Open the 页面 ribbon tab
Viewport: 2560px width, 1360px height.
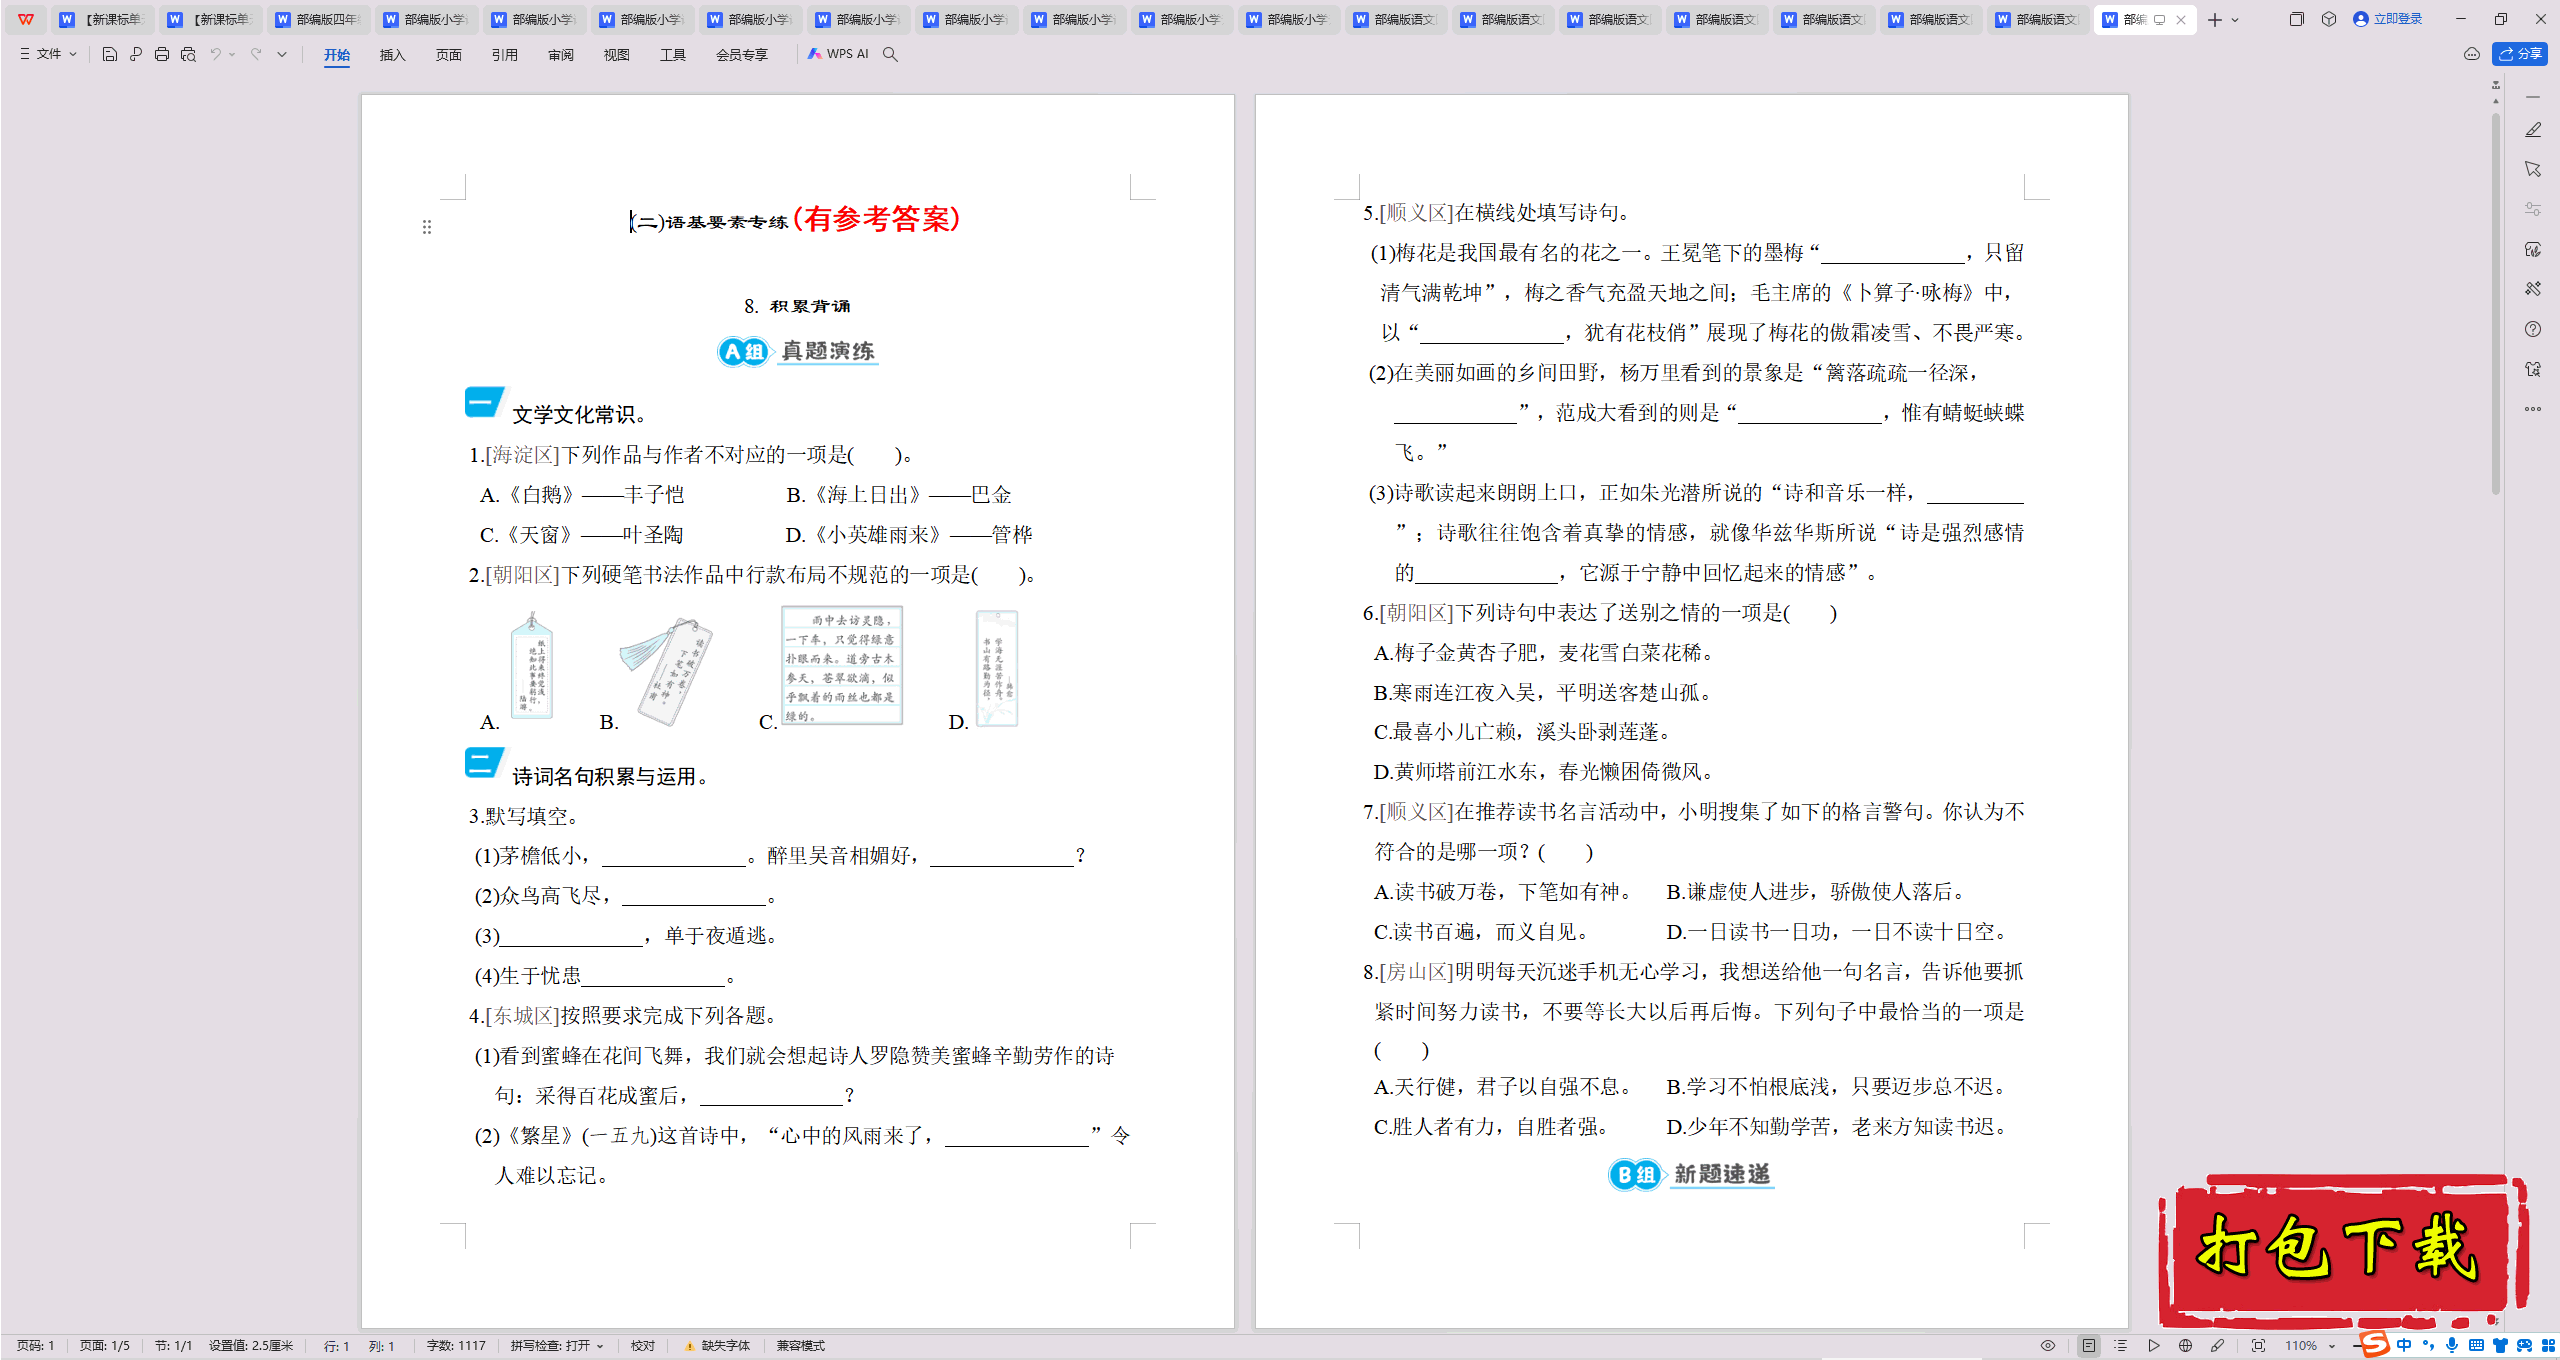tap(449, 55)
